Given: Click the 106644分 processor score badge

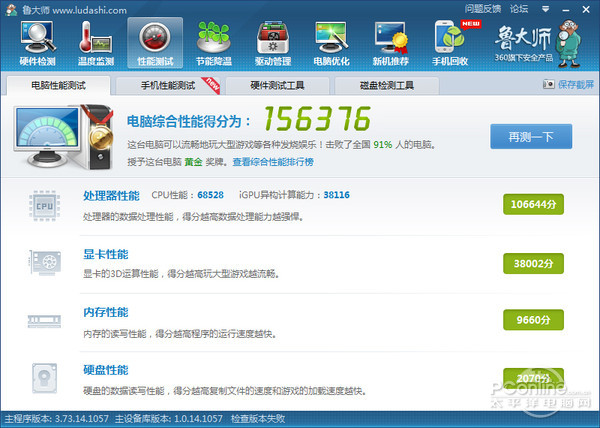Looking at the screenshot, I should pos(533,204).
